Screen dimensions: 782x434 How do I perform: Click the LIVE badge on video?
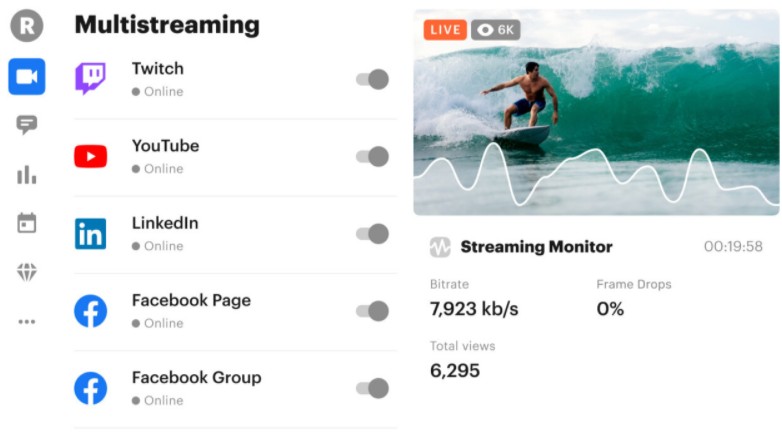click(445, 30)
